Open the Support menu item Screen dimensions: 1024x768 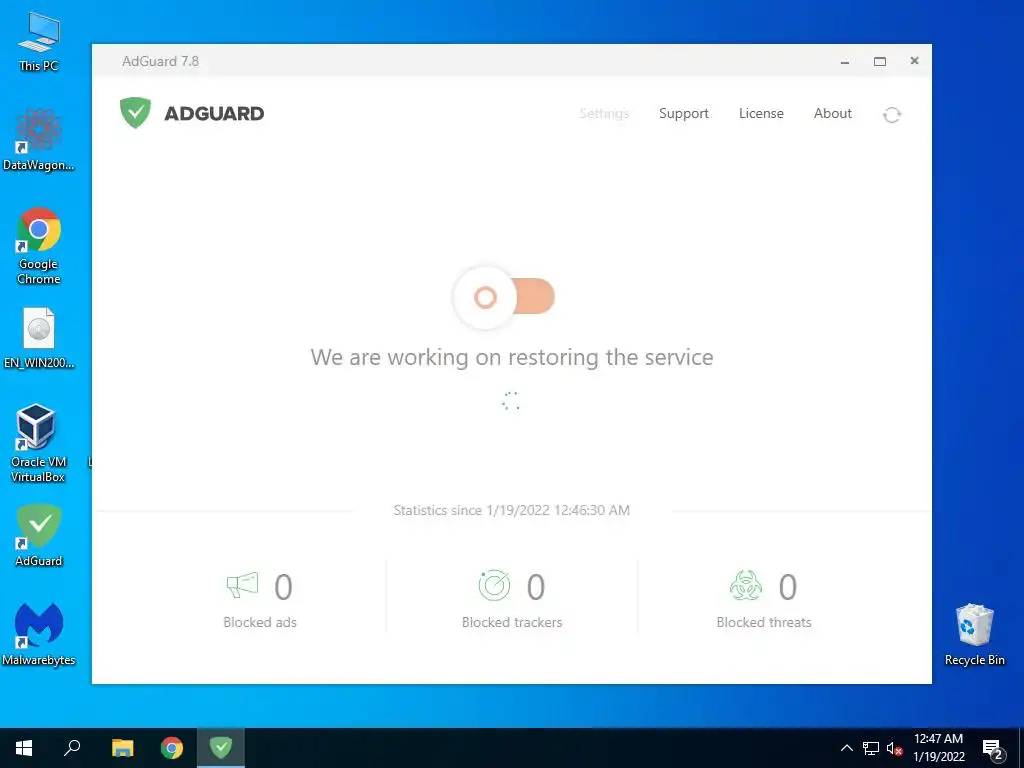684,114
